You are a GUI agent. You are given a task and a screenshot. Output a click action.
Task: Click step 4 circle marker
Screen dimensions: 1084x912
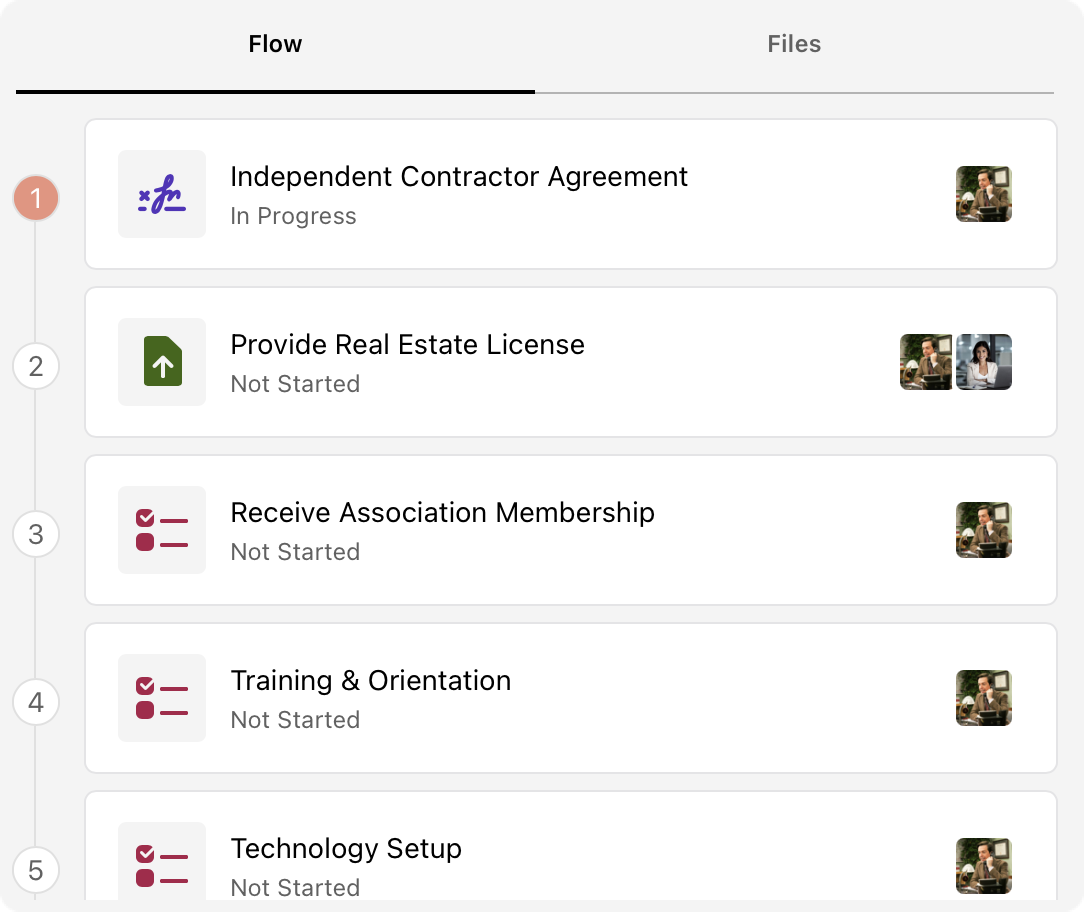click(36, 702)
